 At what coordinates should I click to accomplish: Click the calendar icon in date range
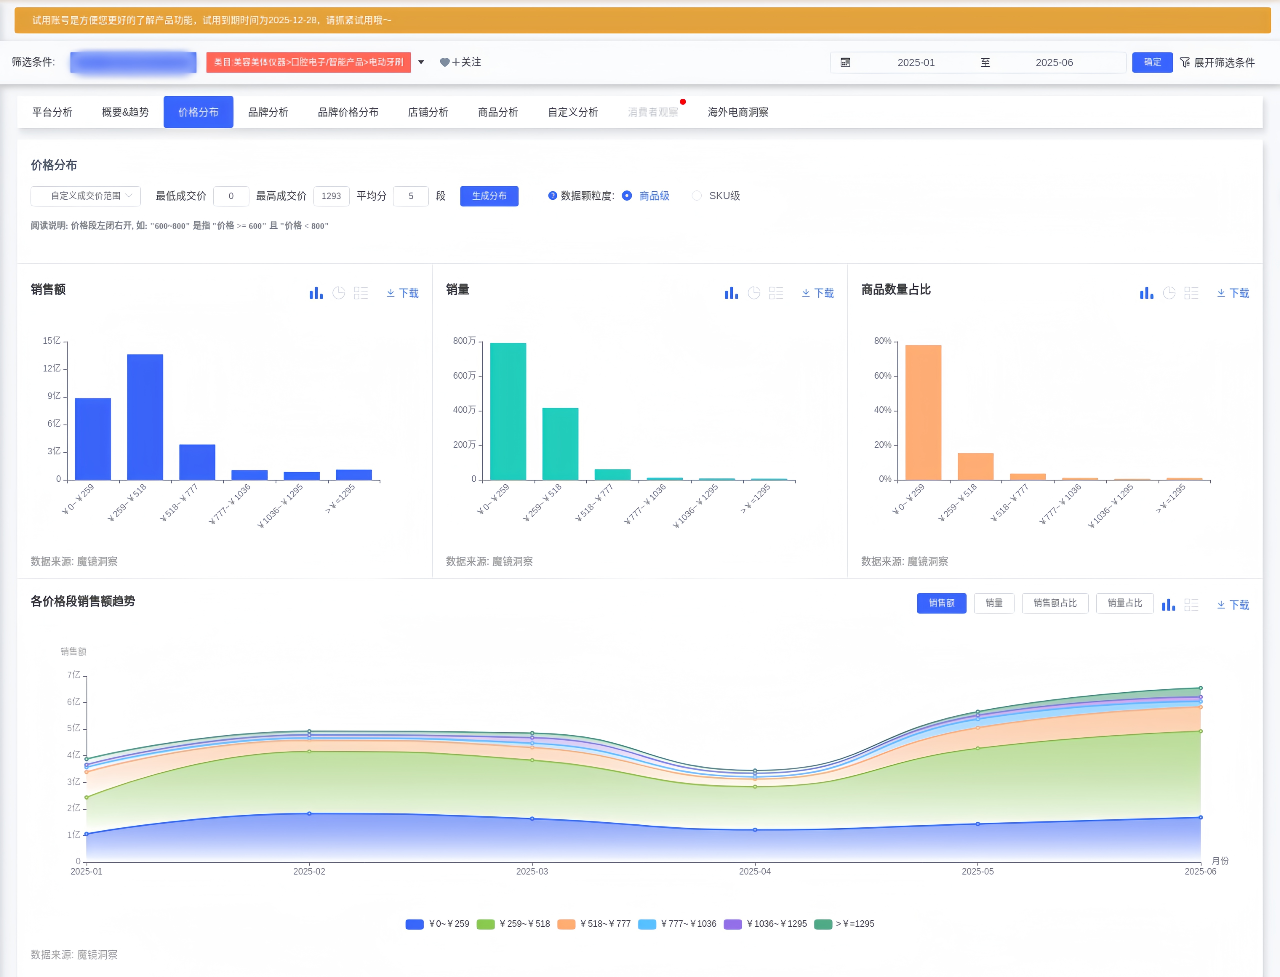(x=845, y=62)
